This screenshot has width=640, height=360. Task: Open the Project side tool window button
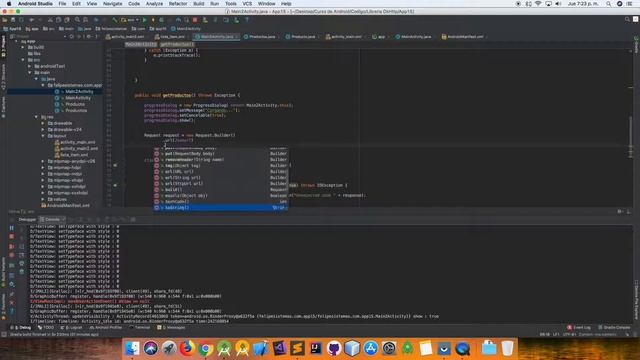click(3, 46)
